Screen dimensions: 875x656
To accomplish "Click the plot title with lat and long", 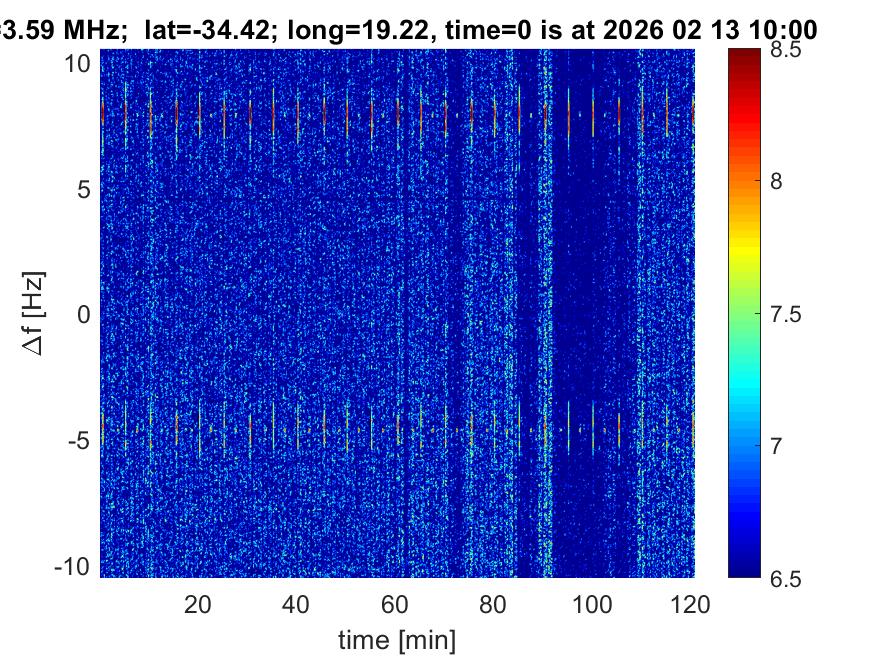I will pyautogui.click(x=410, y=30).
